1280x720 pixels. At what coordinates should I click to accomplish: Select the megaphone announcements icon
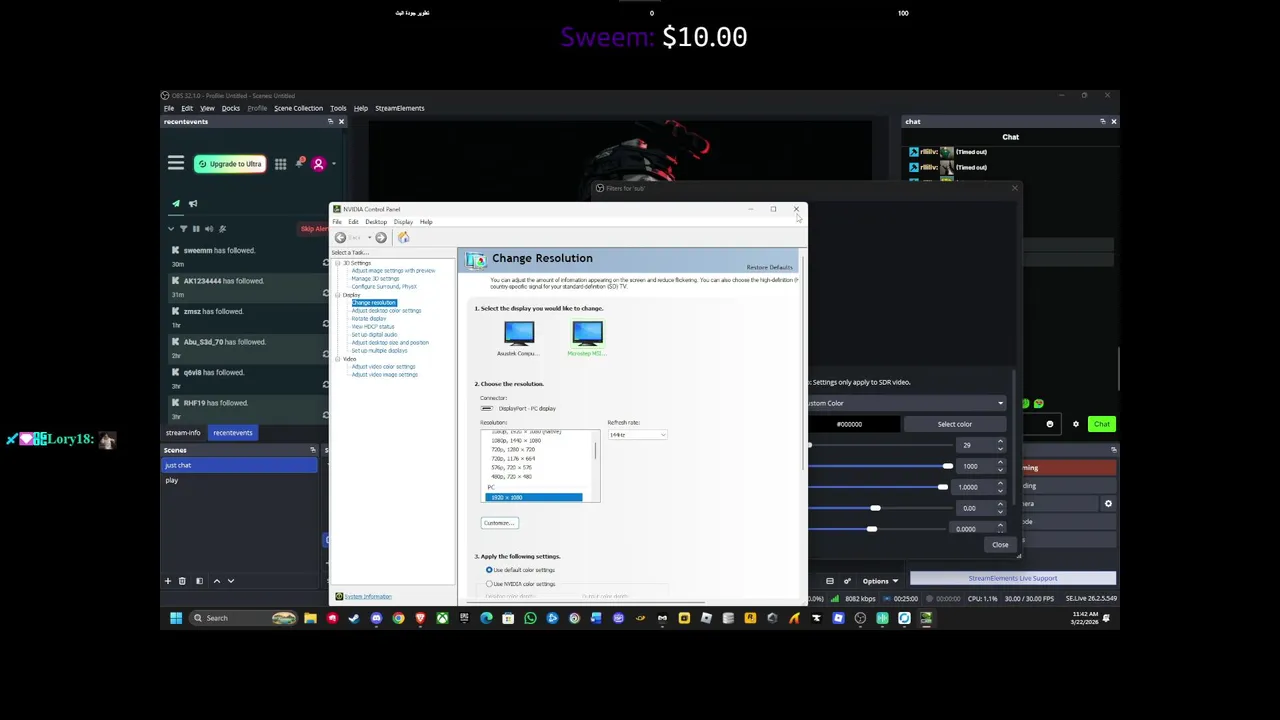pos(193,204)
